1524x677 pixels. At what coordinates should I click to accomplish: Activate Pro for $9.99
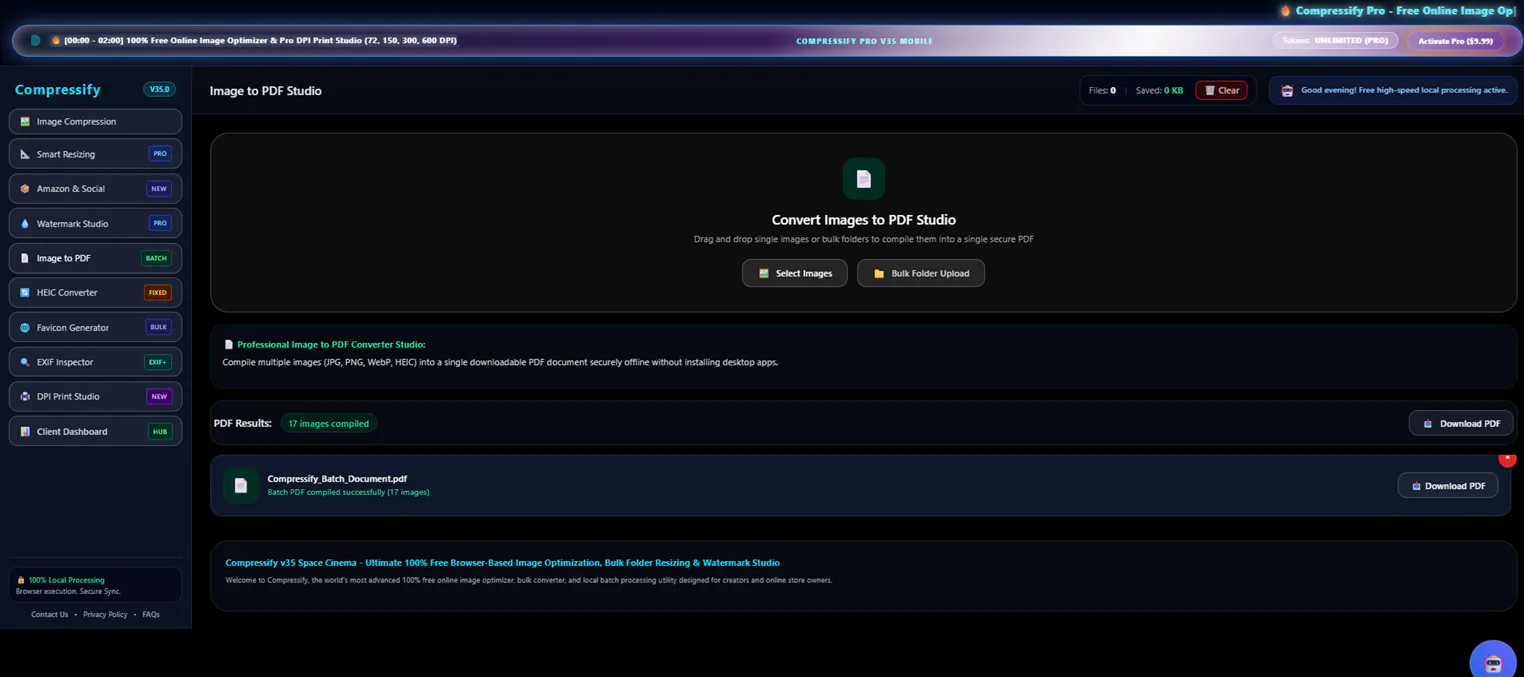pyautogui.click(x=1456, y=41)
